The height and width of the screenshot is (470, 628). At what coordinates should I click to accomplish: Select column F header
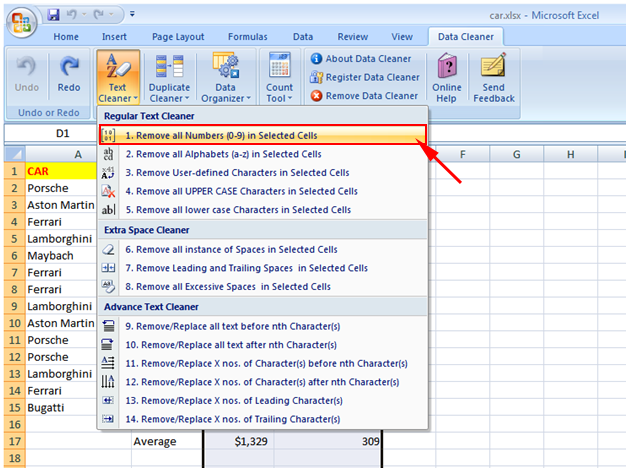coord(463,154)
